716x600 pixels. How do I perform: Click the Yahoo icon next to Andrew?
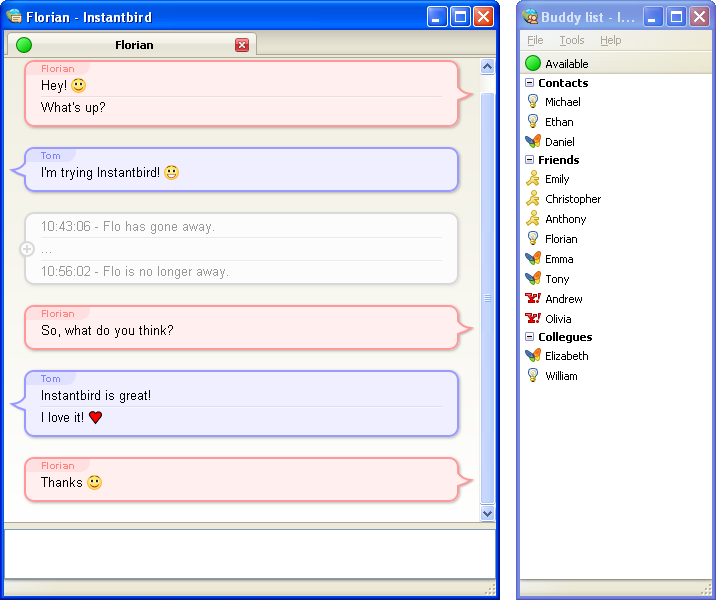pyautogui.click(x=533, y=299)
